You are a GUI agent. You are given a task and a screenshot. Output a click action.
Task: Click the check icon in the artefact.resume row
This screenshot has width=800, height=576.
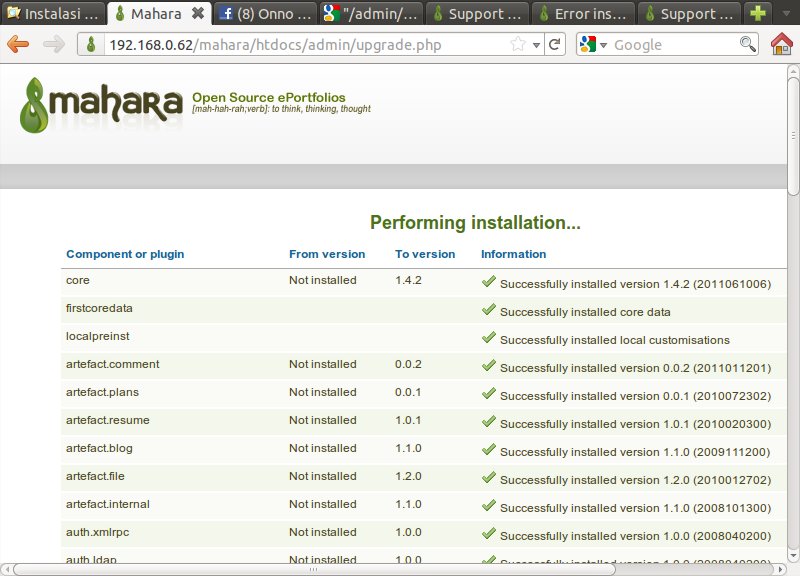pos(489,421)
